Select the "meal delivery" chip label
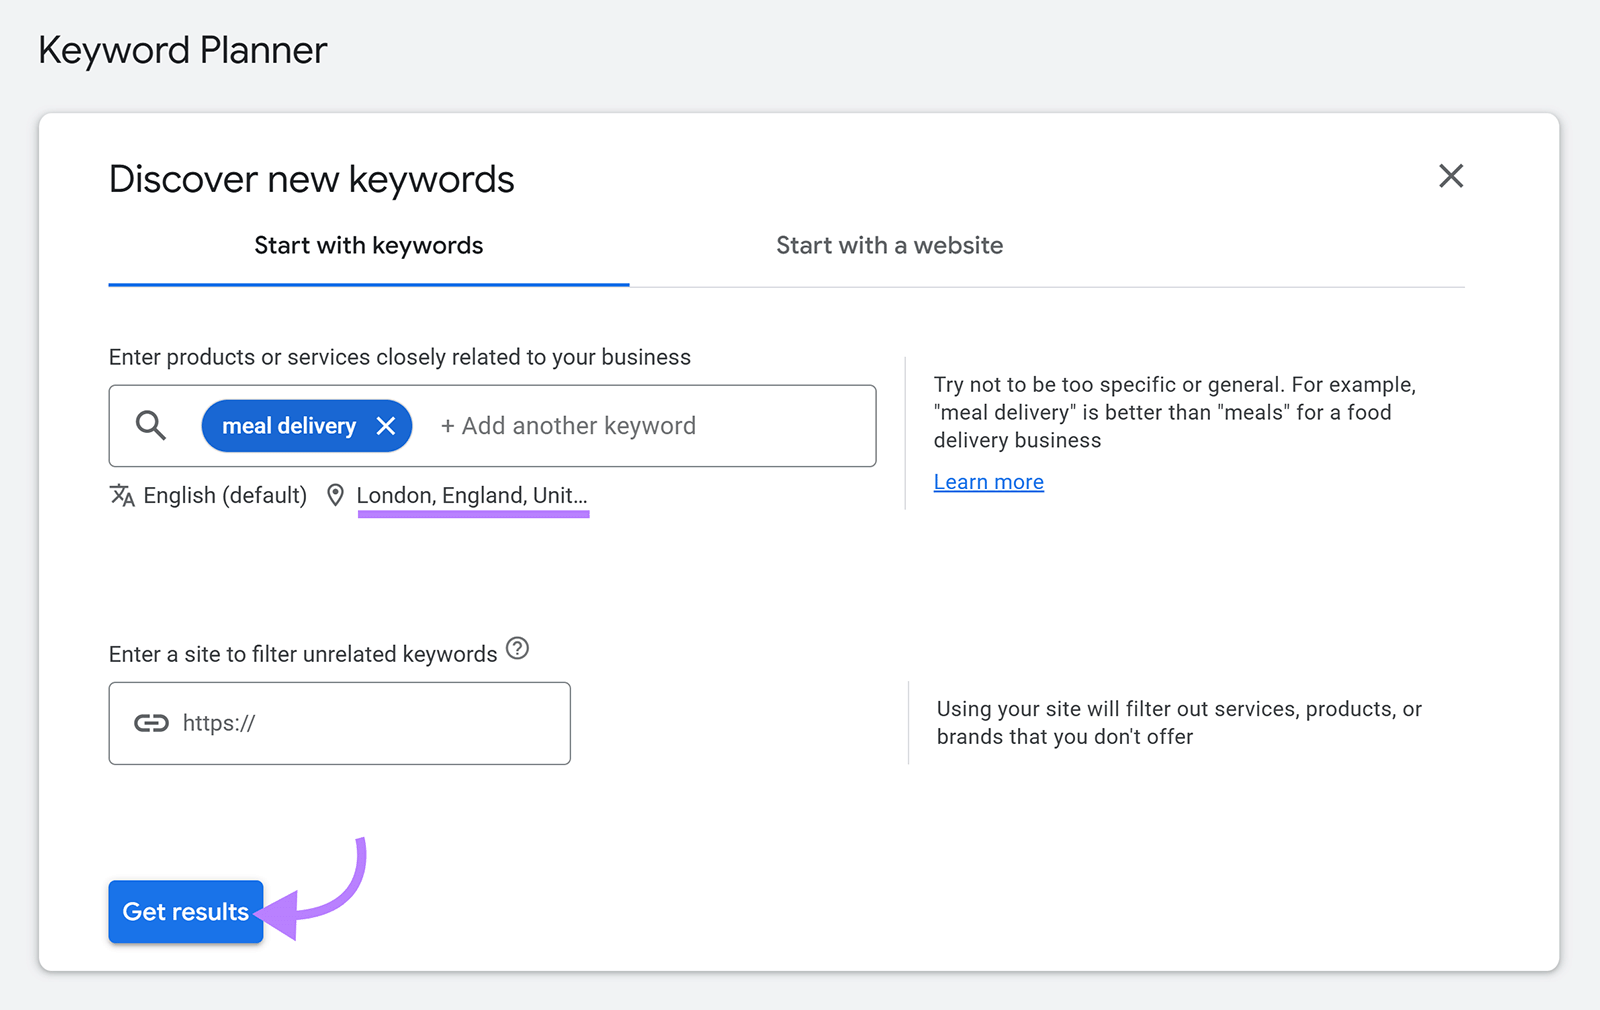The height and width of the screenshot is (1010, 1600). pos(288,425)
